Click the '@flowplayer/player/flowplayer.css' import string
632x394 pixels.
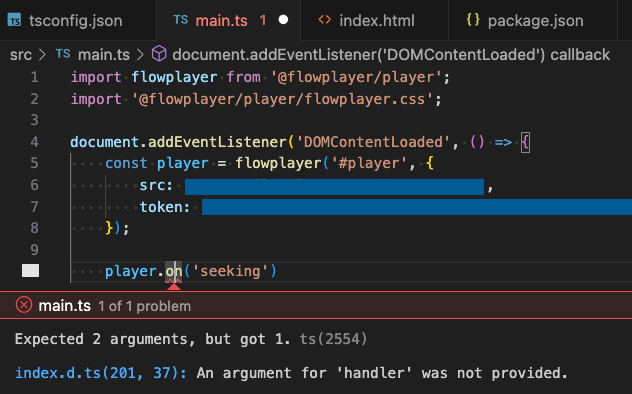283,99
